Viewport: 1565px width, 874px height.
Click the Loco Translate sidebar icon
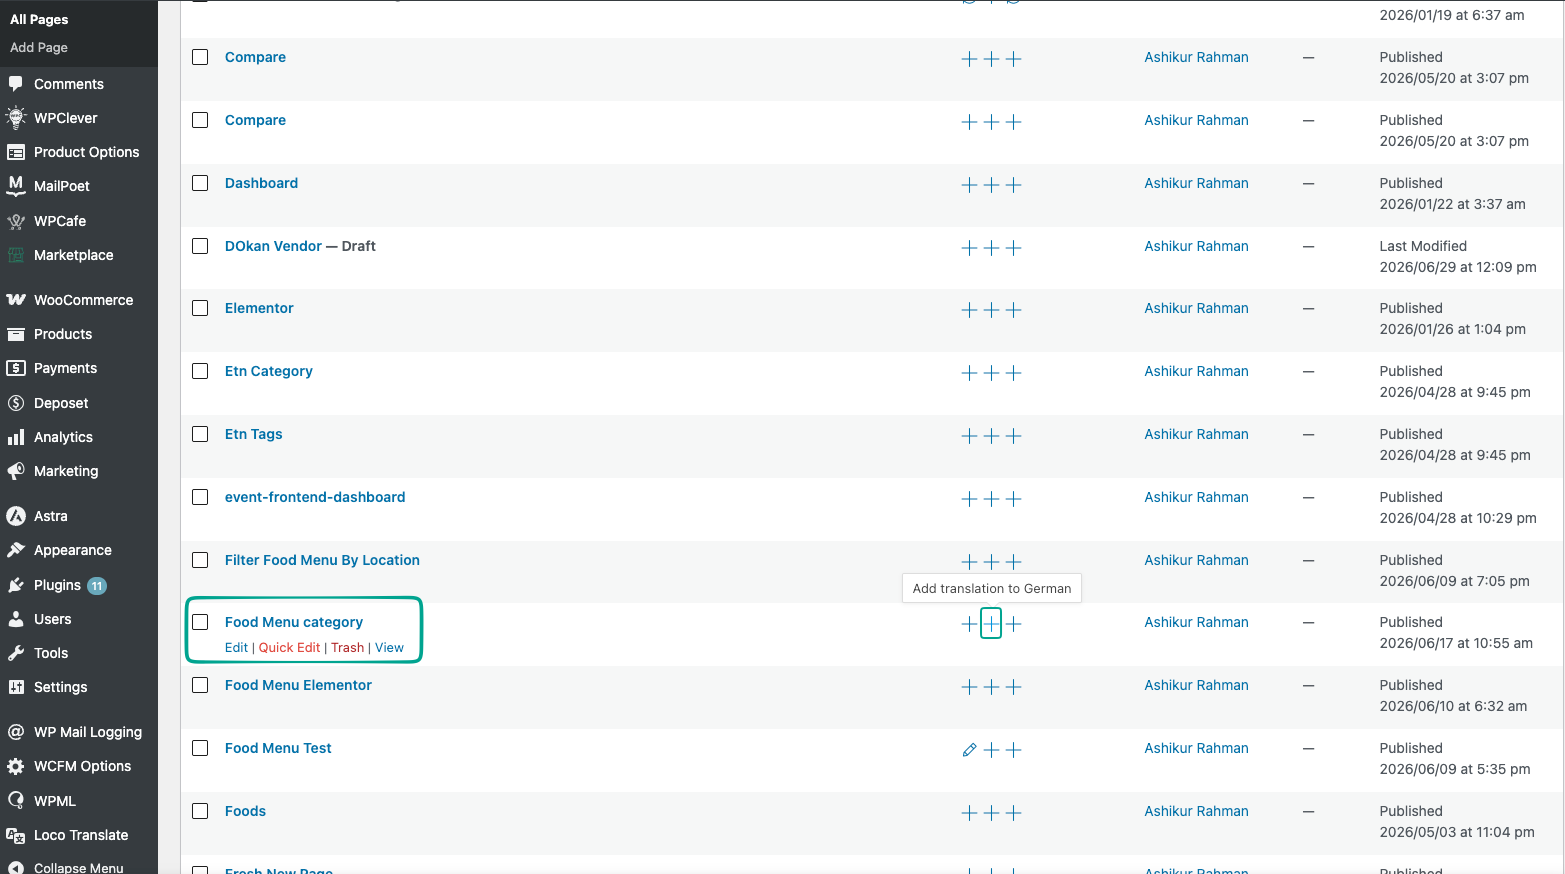[x=16, y=835]
